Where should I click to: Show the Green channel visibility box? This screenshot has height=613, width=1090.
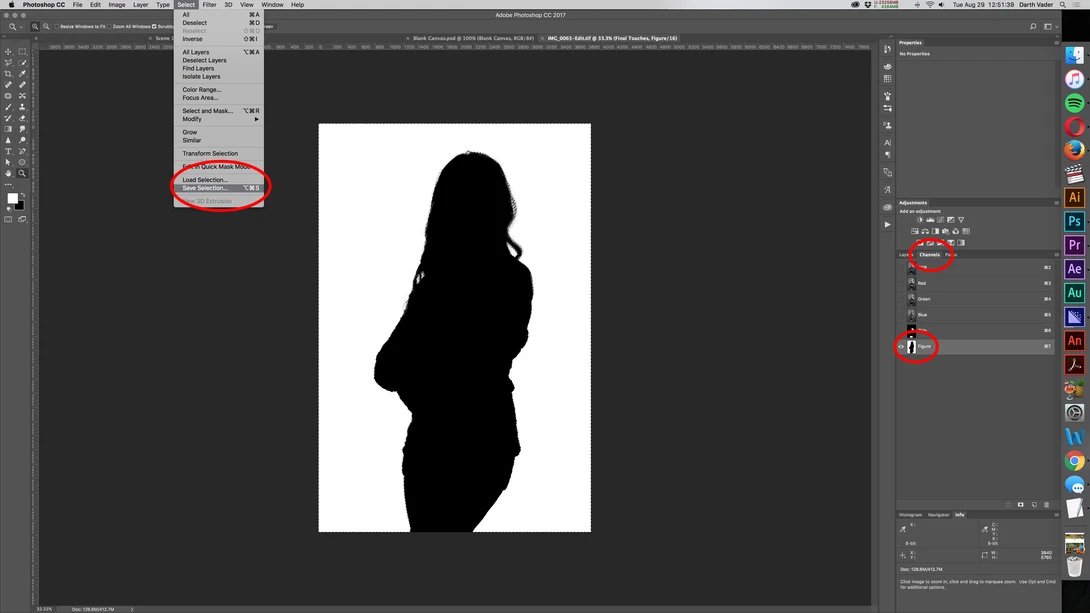(902, 299)
